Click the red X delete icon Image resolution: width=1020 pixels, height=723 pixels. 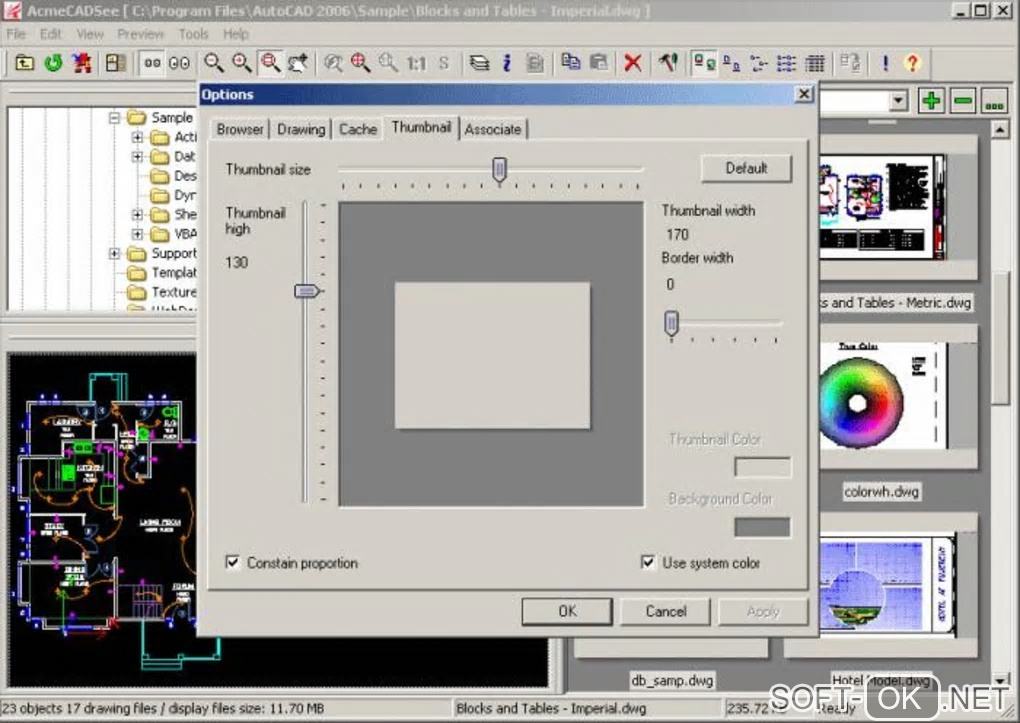(632, 63)
